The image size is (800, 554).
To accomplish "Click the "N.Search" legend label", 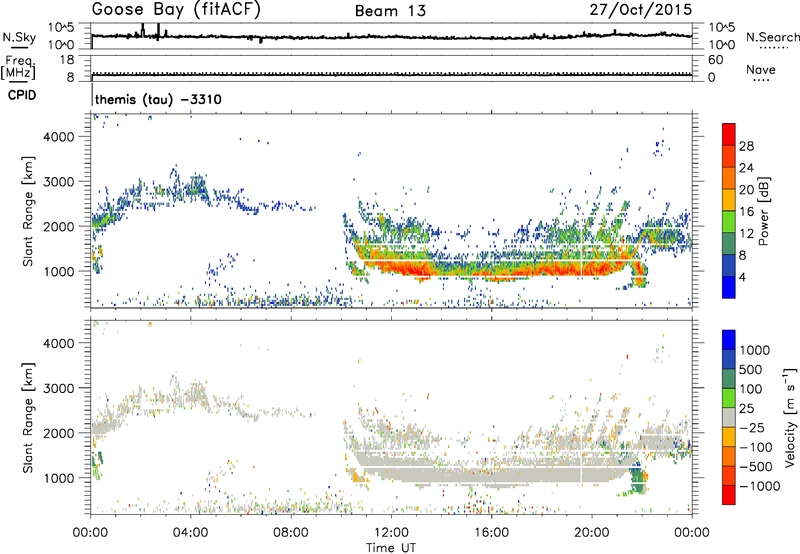I will click(x=773, y=37).
